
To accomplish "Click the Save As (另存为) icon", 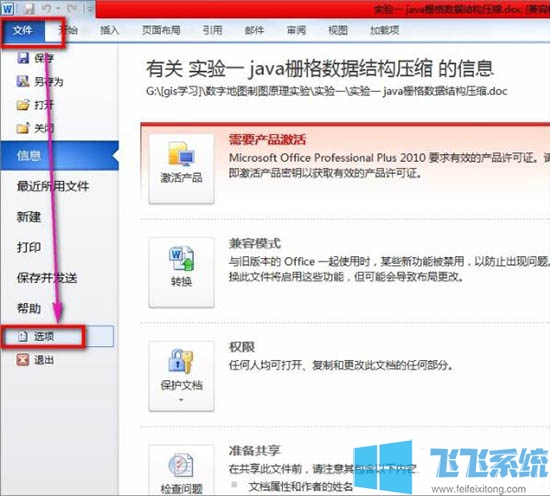I will coord(23,81).
